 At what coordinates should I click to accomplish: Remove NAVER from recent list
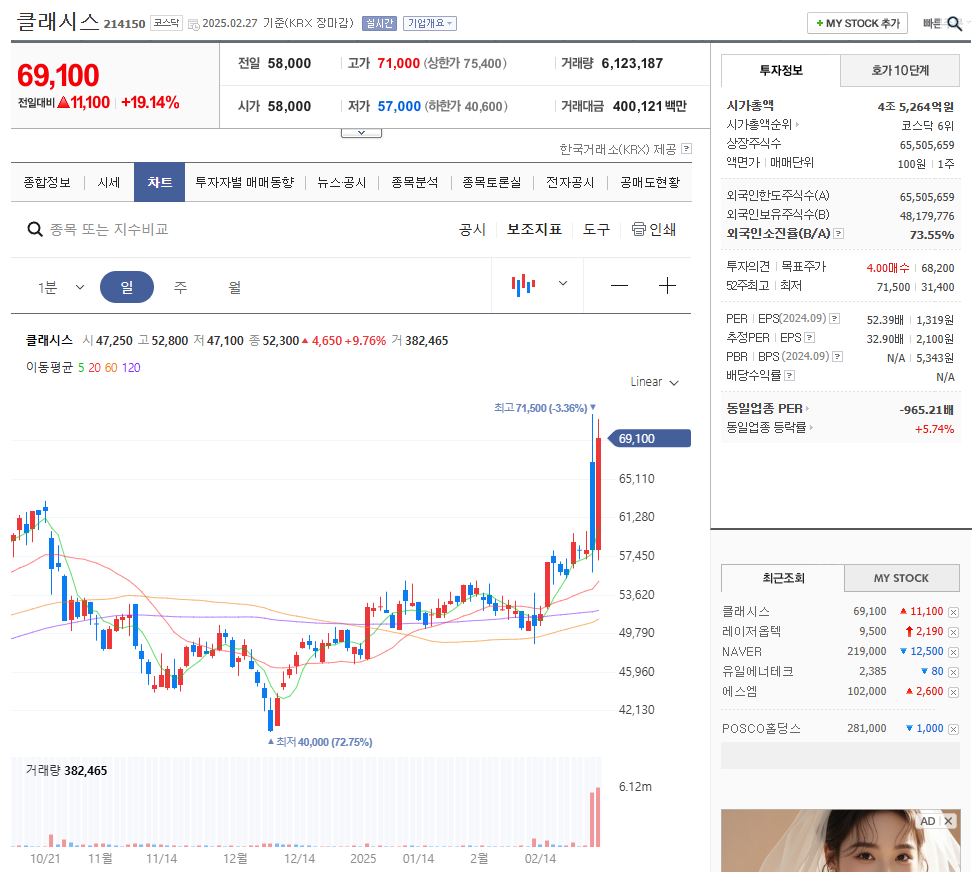tap(953, 652)
